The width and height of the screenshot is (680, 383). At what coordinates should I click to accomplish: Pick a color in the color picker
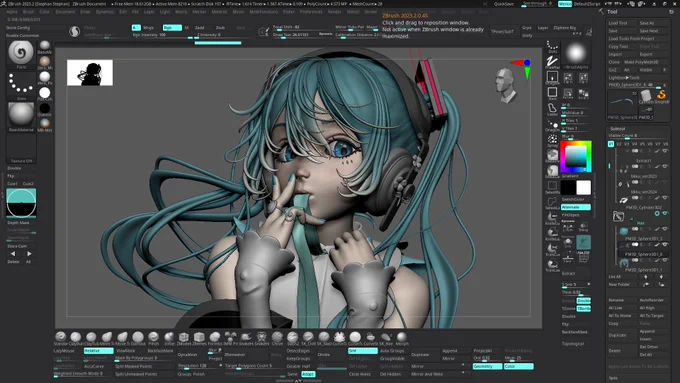click(576, 157)
